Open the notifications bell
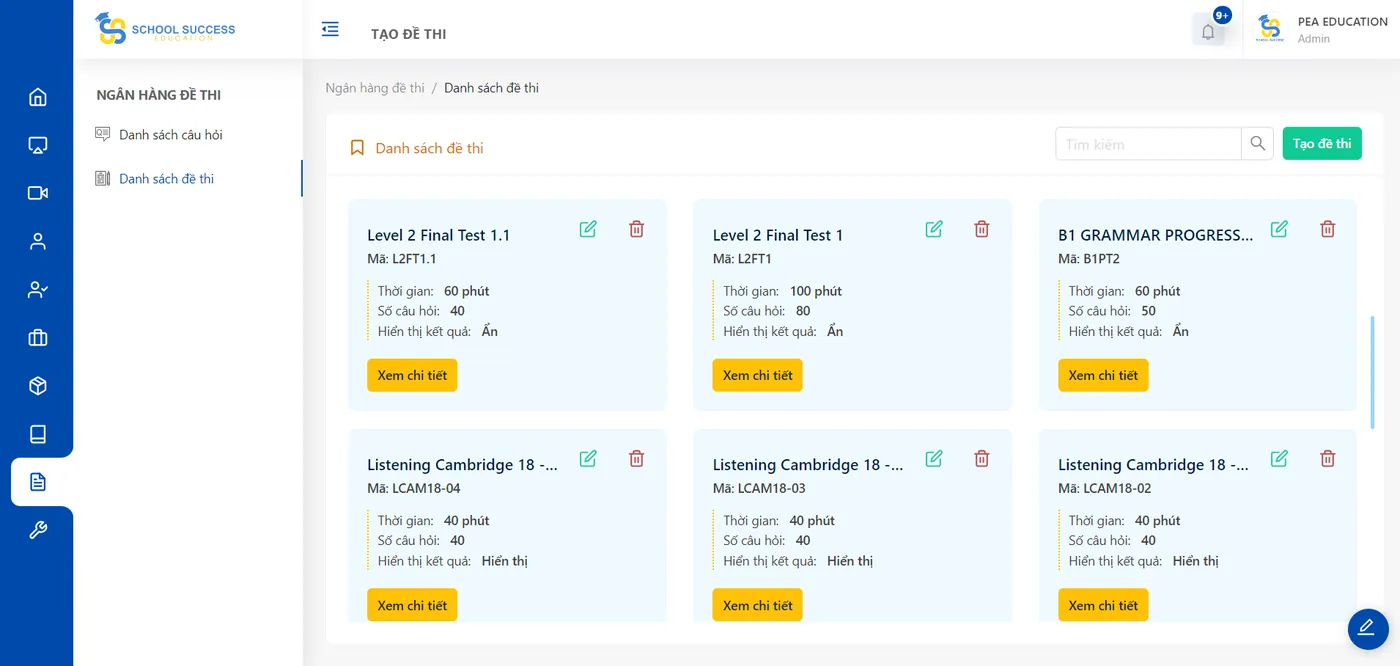The image size is (1400, 666). click(x=1208, y=31)
